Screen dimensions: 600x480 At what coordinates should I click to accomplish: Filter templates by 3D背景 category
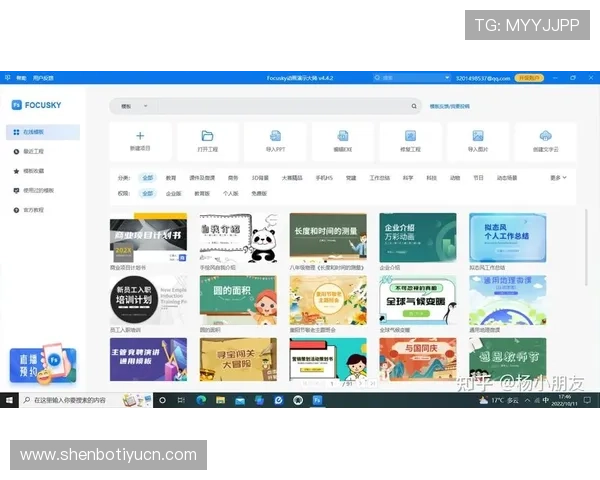tap(260, 178)
